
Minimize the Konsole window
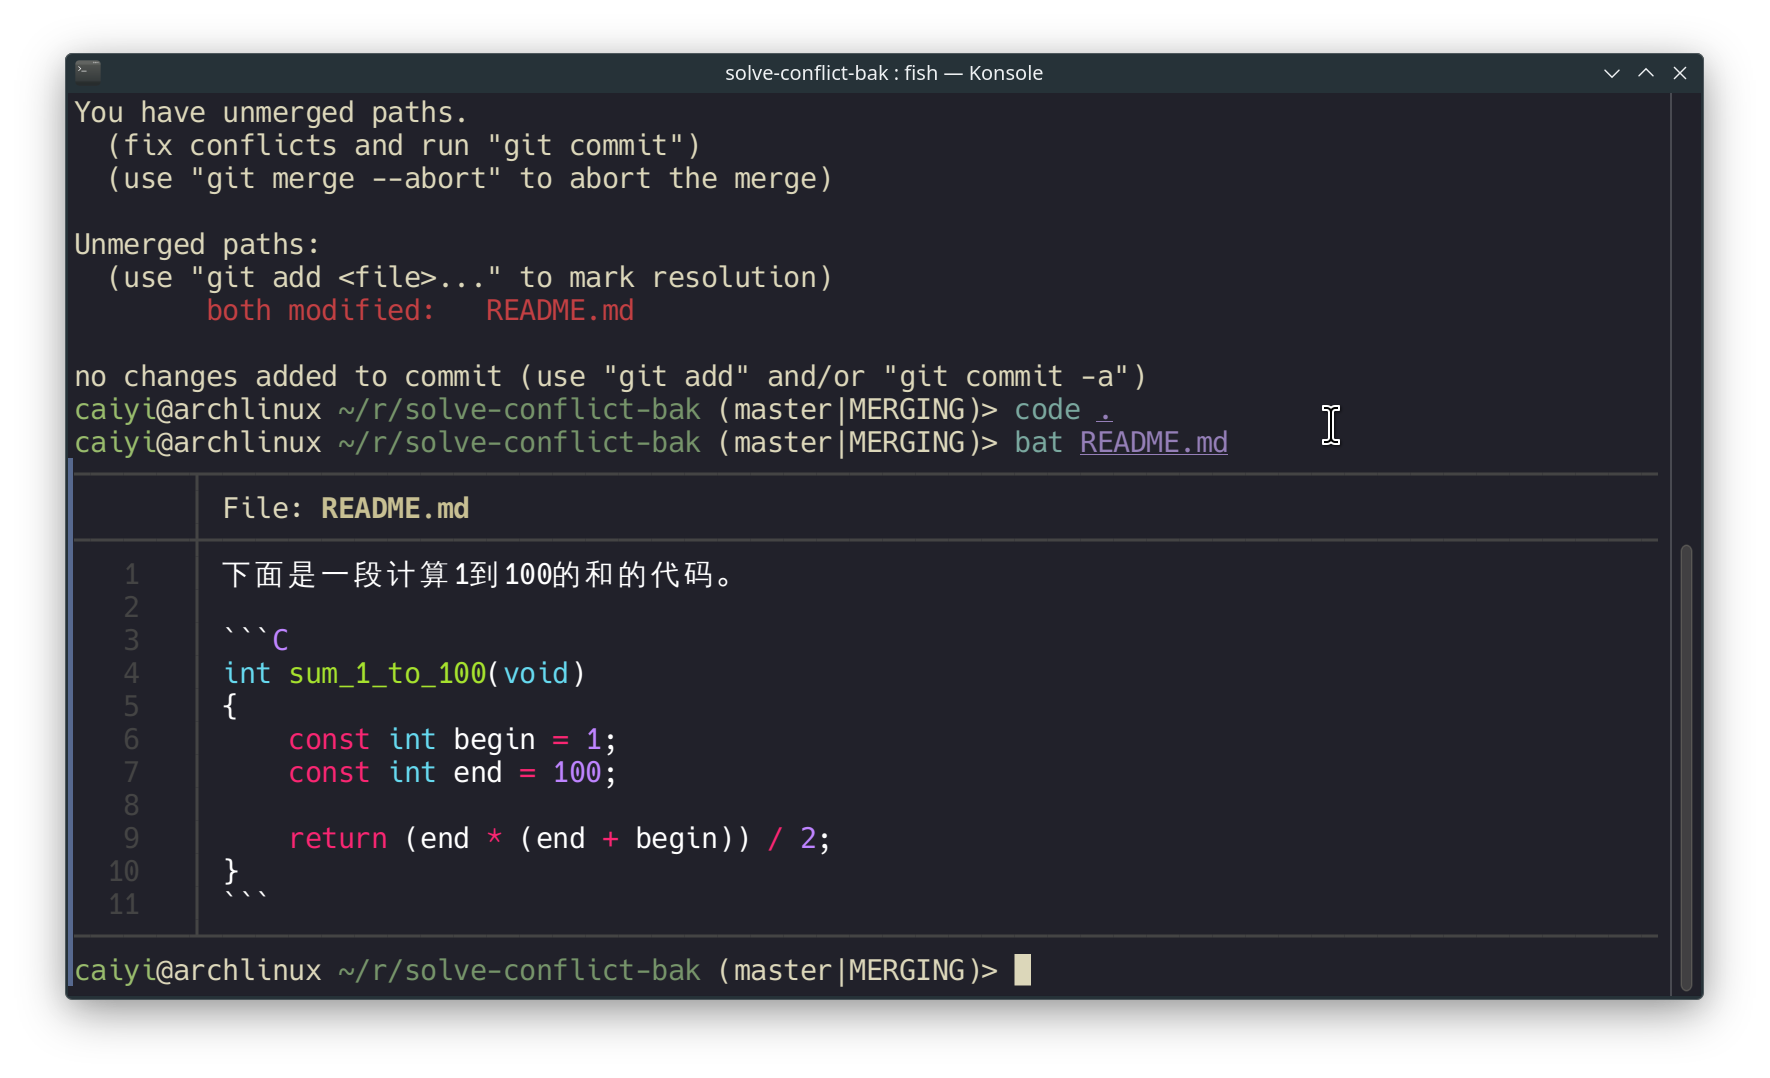pos(1611,73)
